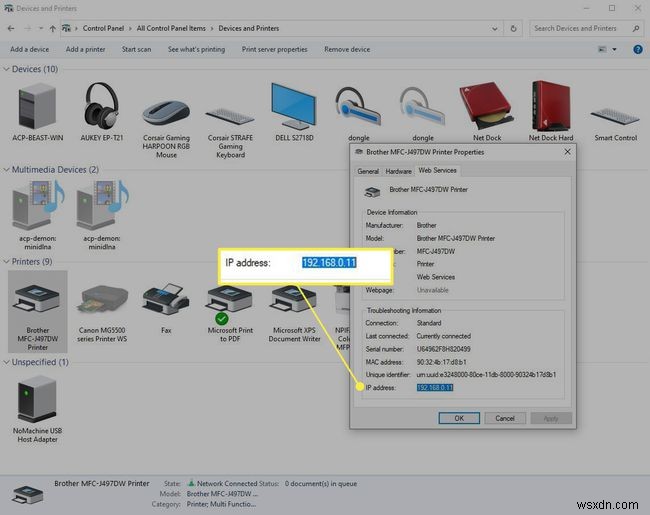Select the Net Dock device icon

(x=487, y=106)
